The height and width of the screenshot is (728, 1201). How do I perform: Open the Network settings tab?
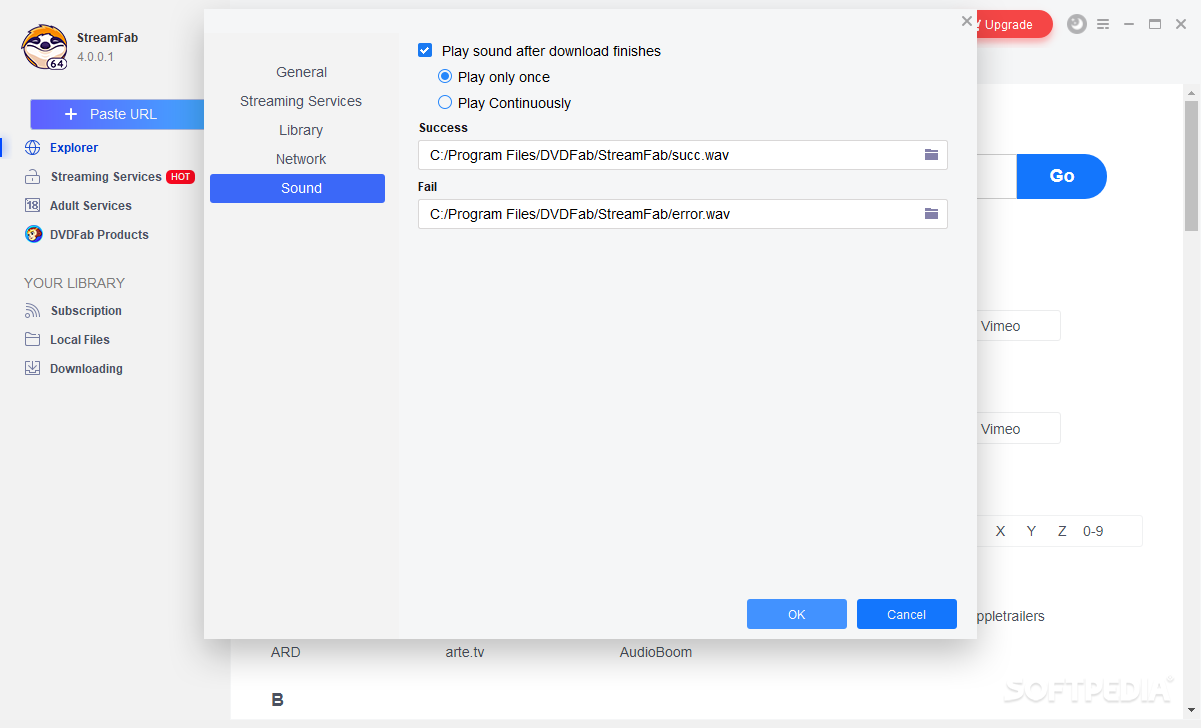click(301, 159)
